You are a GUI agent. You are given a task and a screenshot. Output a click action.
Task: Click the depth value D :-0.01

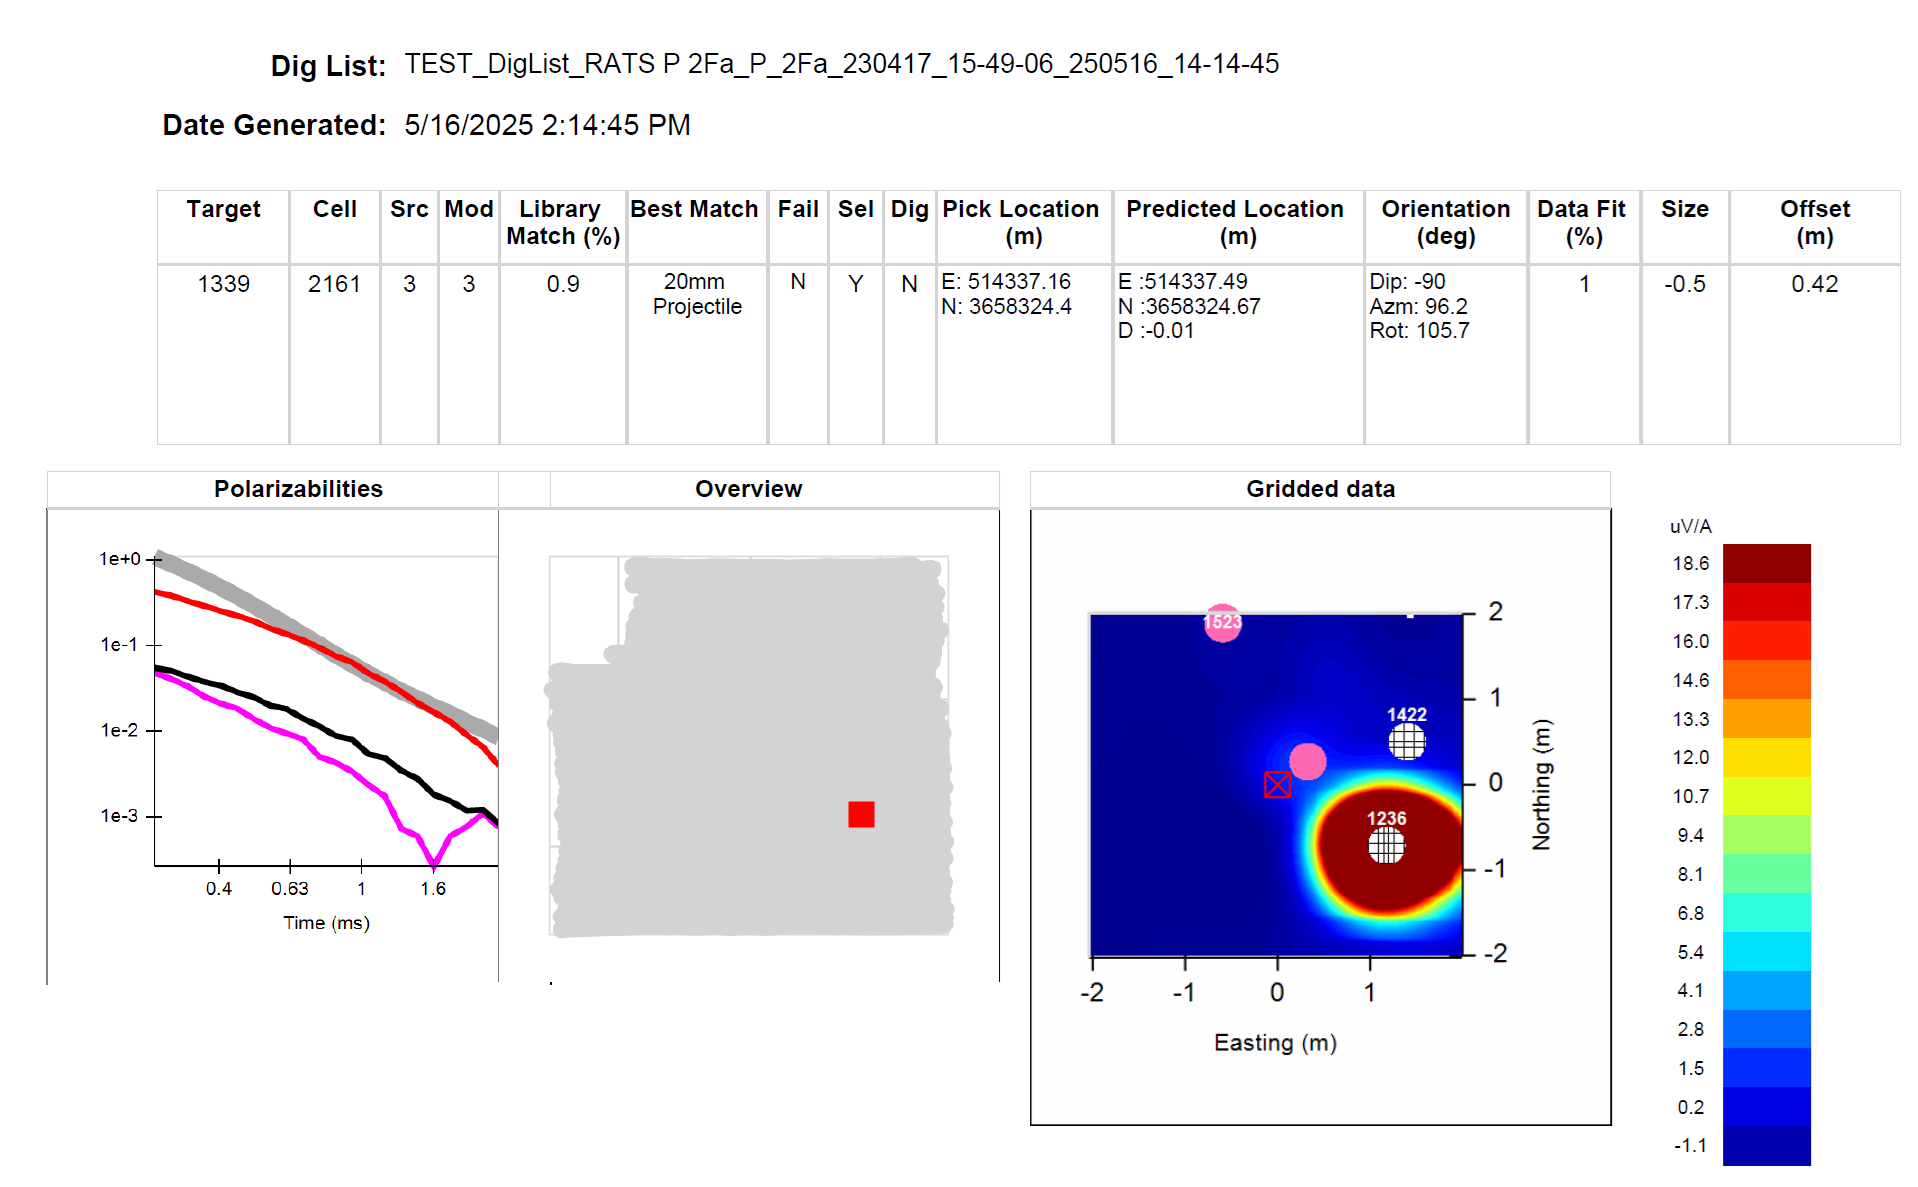pos(1156,330)
